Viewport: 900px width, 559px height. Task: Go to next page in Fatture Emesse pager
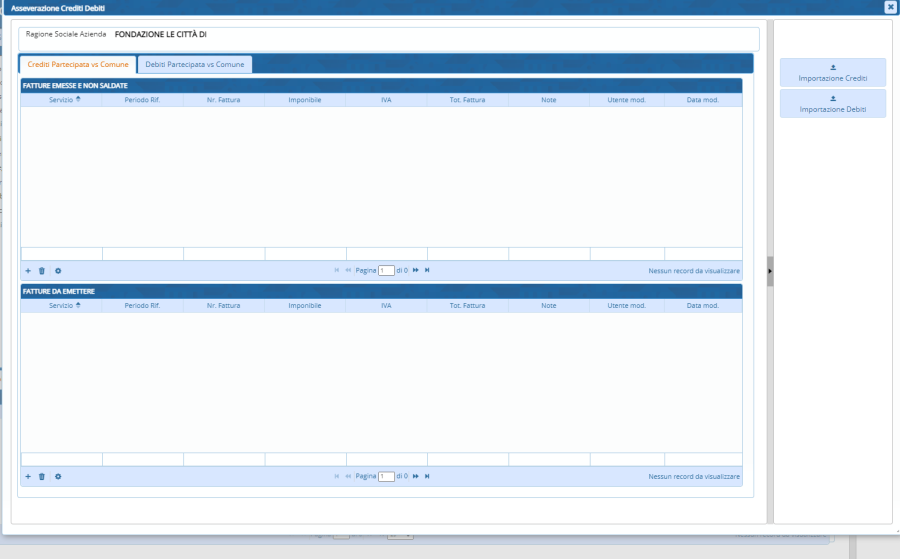point(416,271)
